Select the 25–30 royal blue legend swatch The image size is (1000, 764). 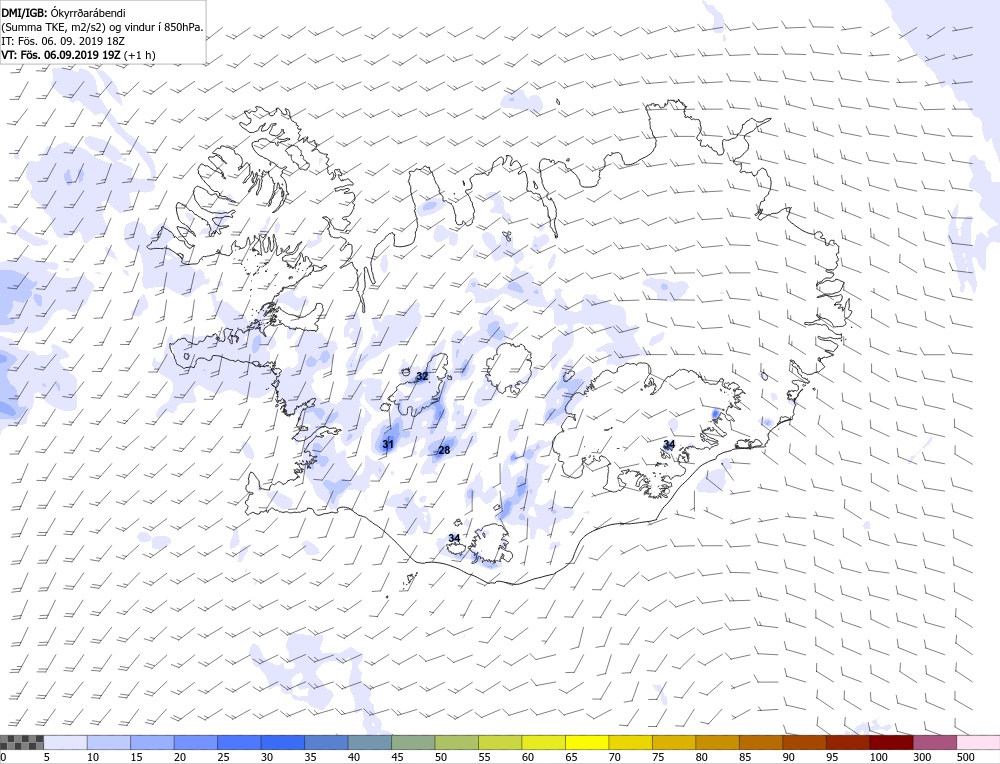tap(239, 742)
